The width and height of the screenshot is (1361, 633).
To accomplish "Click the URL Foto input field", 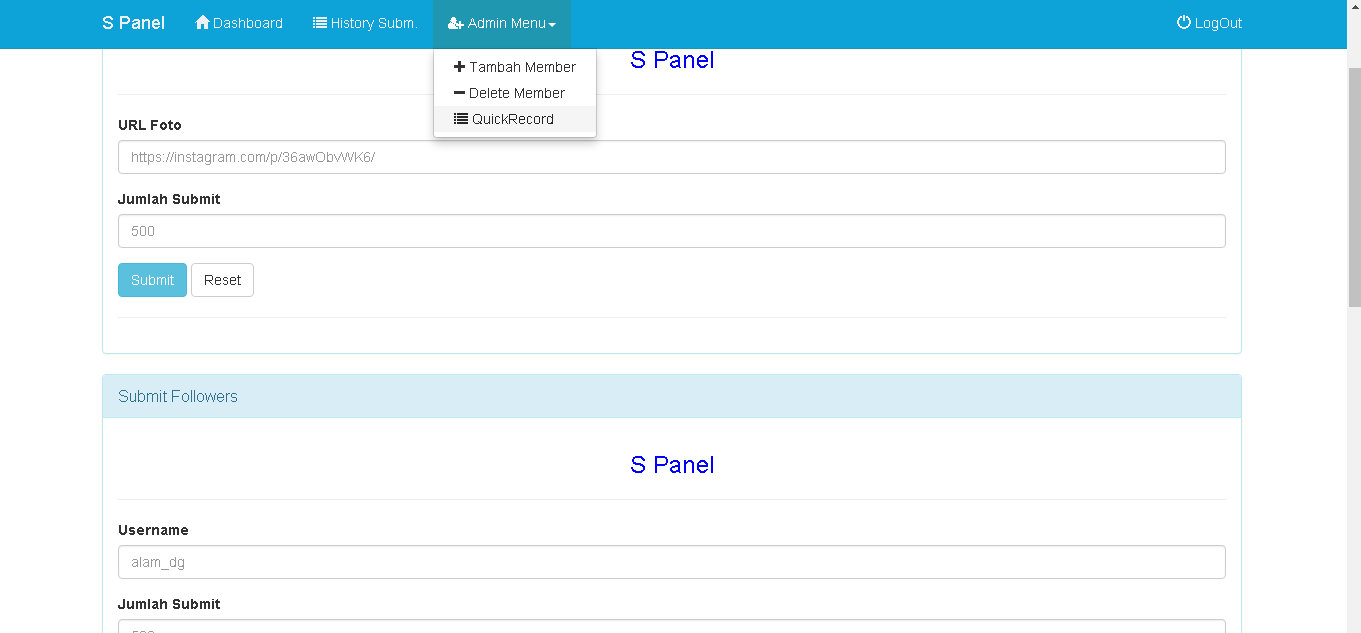I will 670,156.
